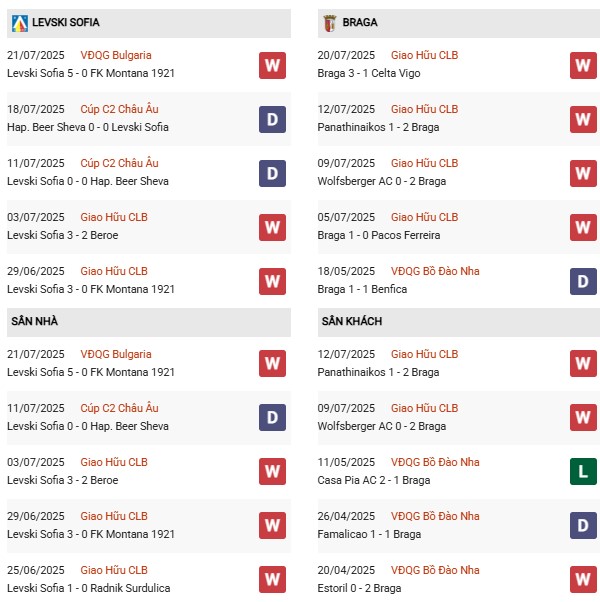Open Giao Hữu CLB link dated 20/07/2025
Image resolution: width=600 pixels, height=602 pixels.
click(424, 55)
